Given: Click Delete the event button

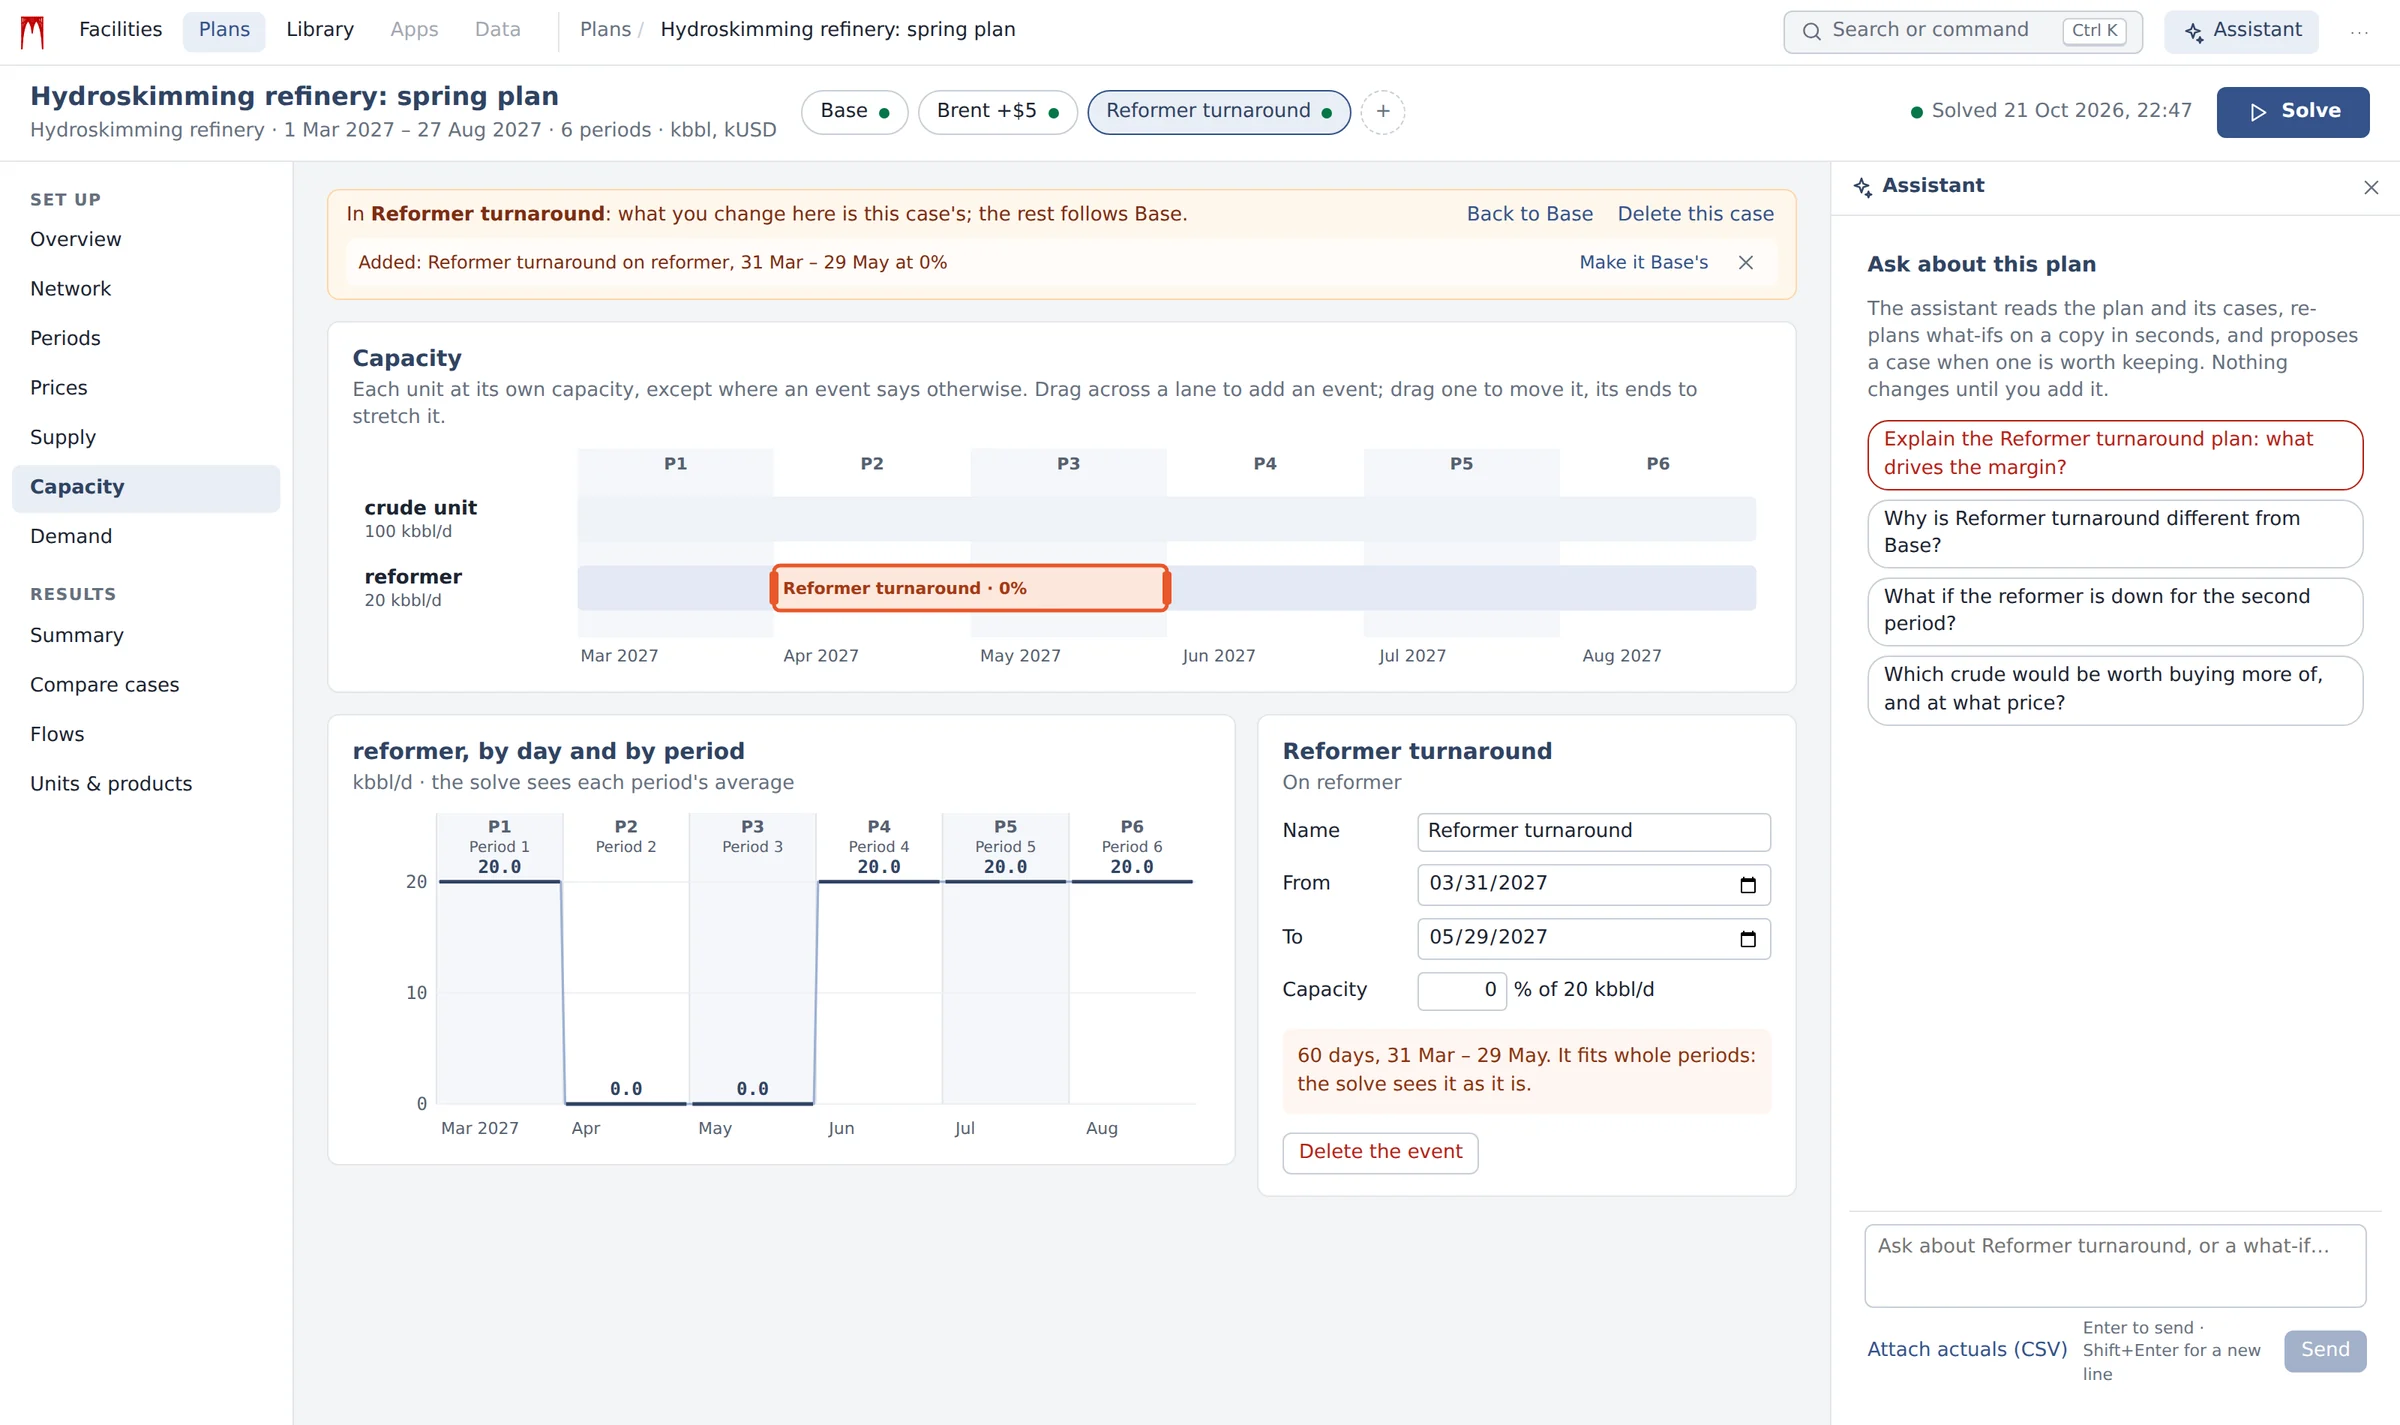Looking at the screenshot, I should pos(1380,1152).
